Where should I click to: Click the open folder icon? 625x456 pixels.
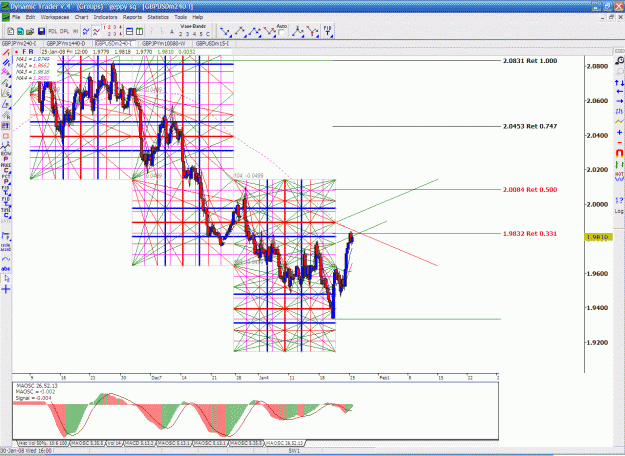tap(30, 31)
